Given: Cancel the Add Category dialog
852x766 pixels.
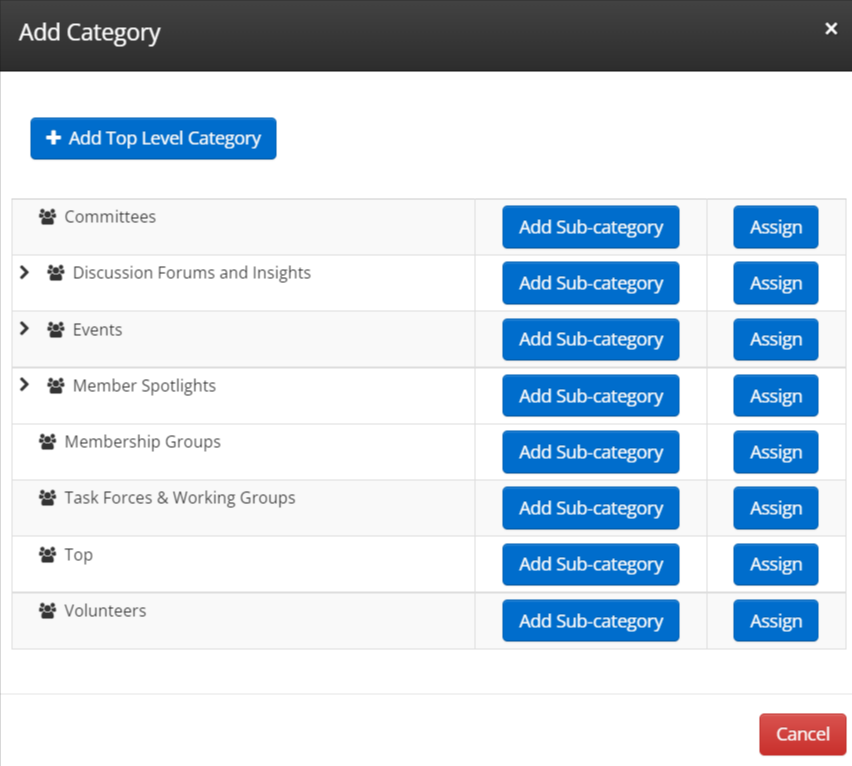Looking at the screenshot, I should [x=803, y=734].
